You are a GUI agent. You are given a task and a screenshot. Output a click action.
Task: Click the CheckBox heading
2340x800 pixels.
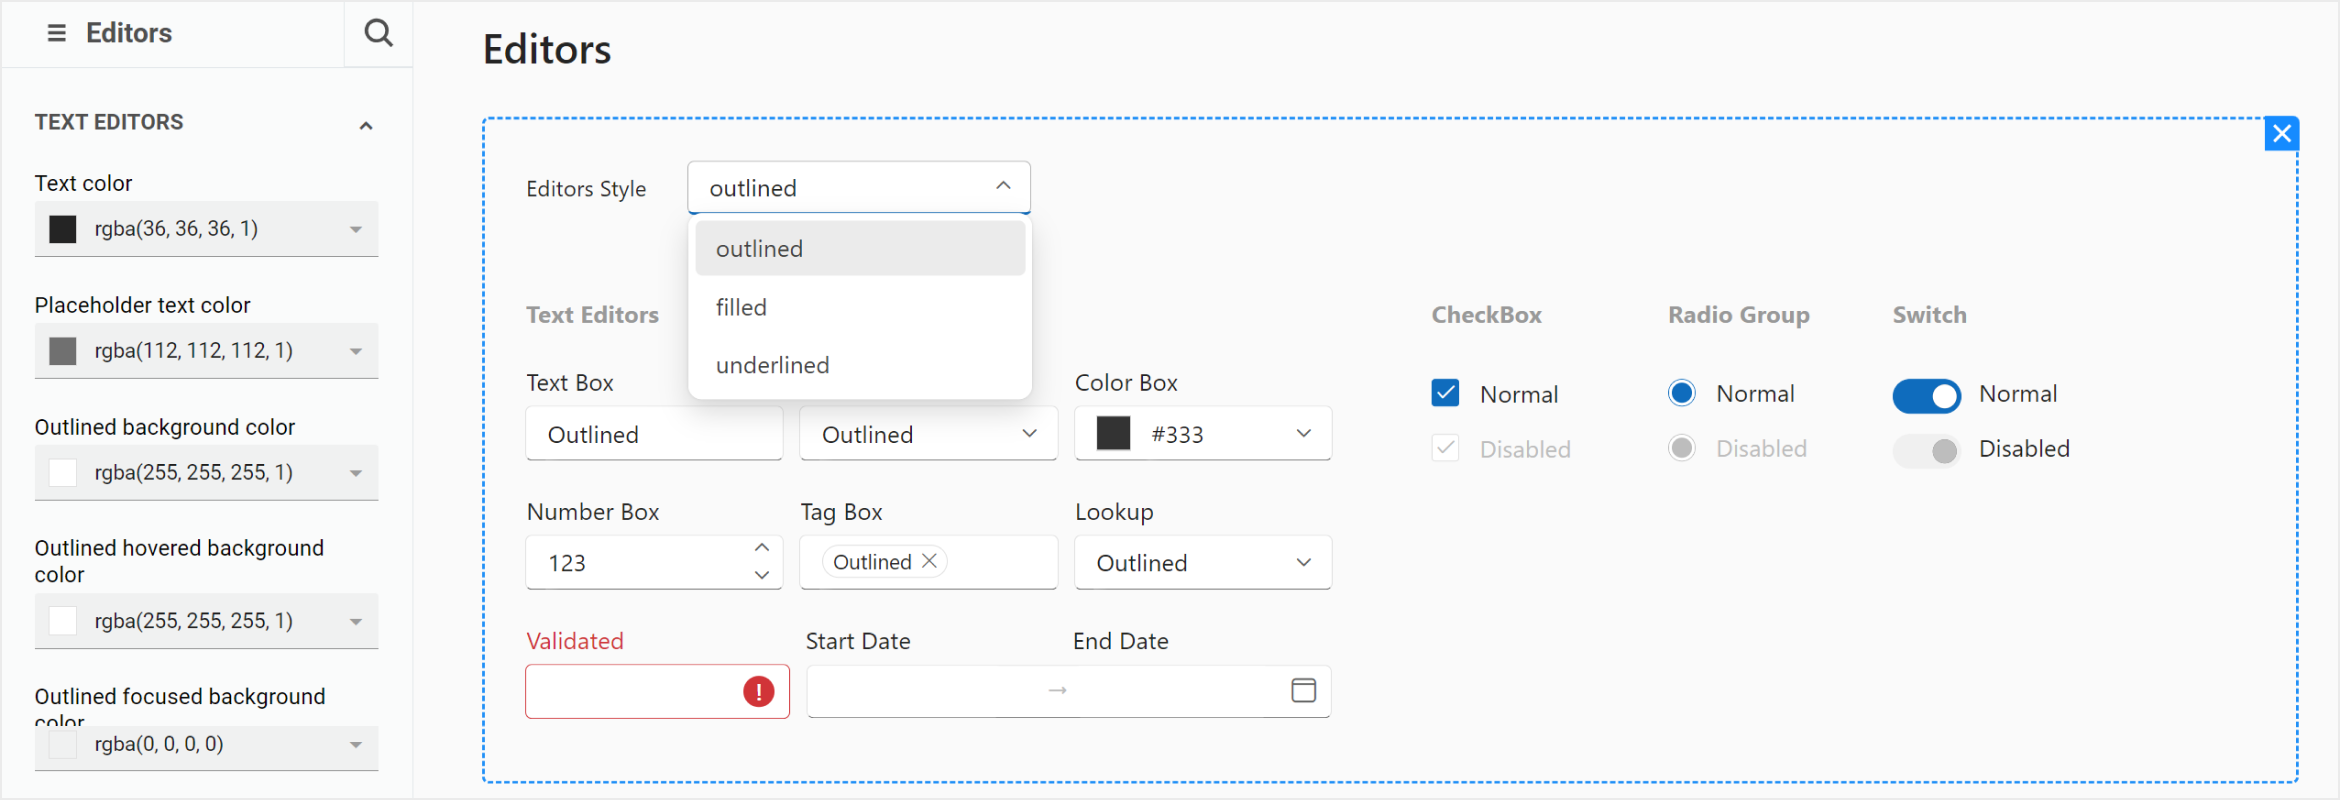point(1487,315)
